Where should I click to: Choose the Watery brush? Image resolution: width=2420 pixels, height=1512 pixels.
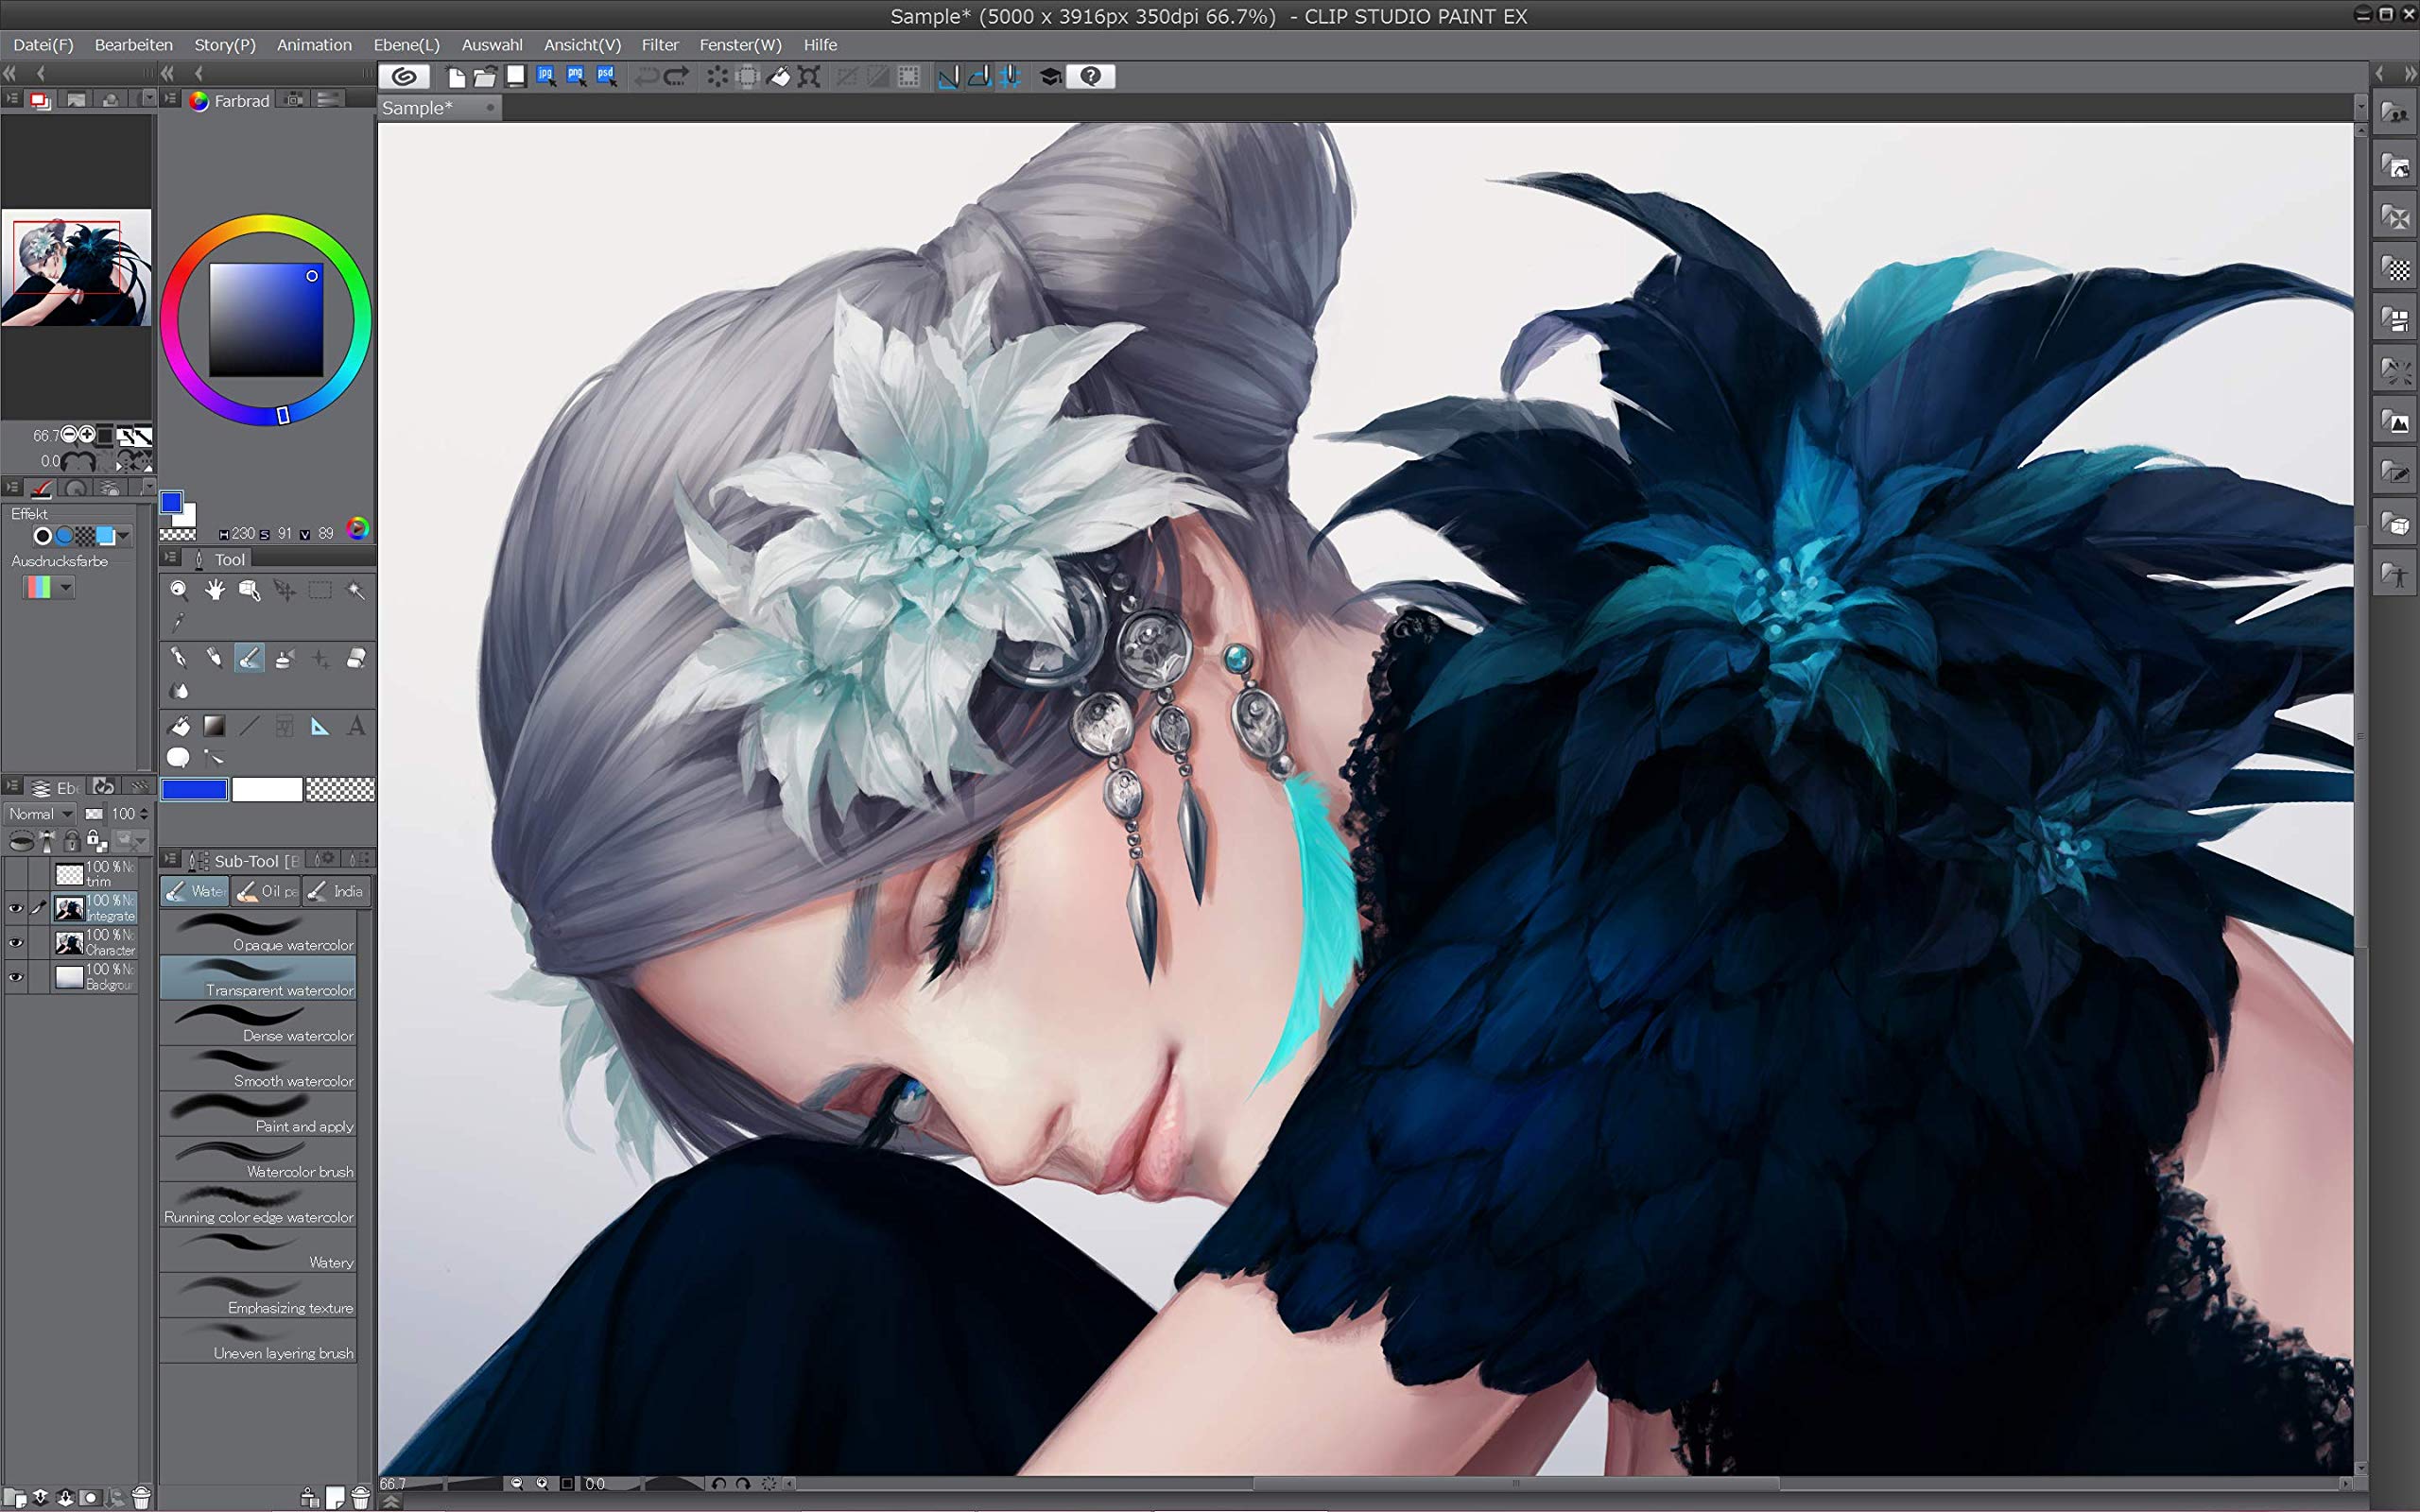click(258, 1250)
